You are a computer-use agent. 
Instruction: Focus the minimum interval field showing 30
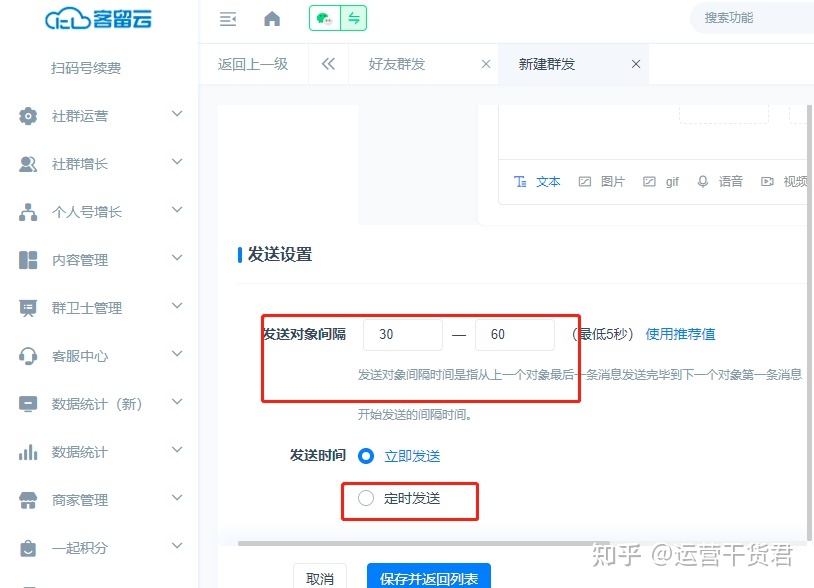[403, 335]
